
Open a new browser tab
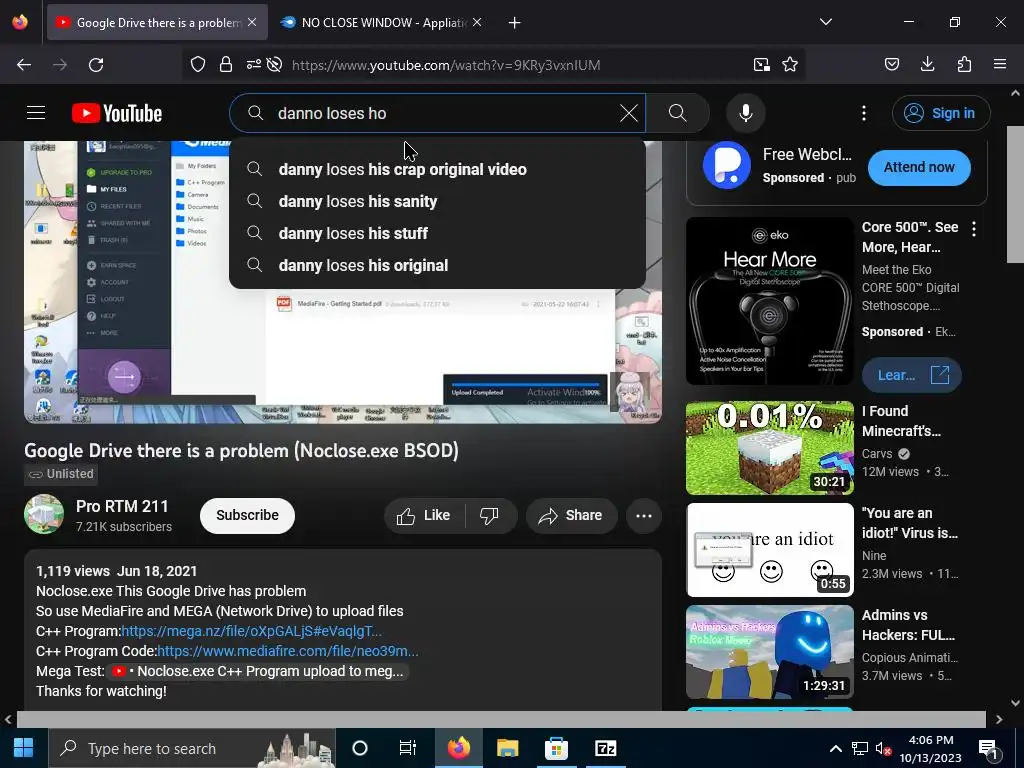tap(515, 23)
